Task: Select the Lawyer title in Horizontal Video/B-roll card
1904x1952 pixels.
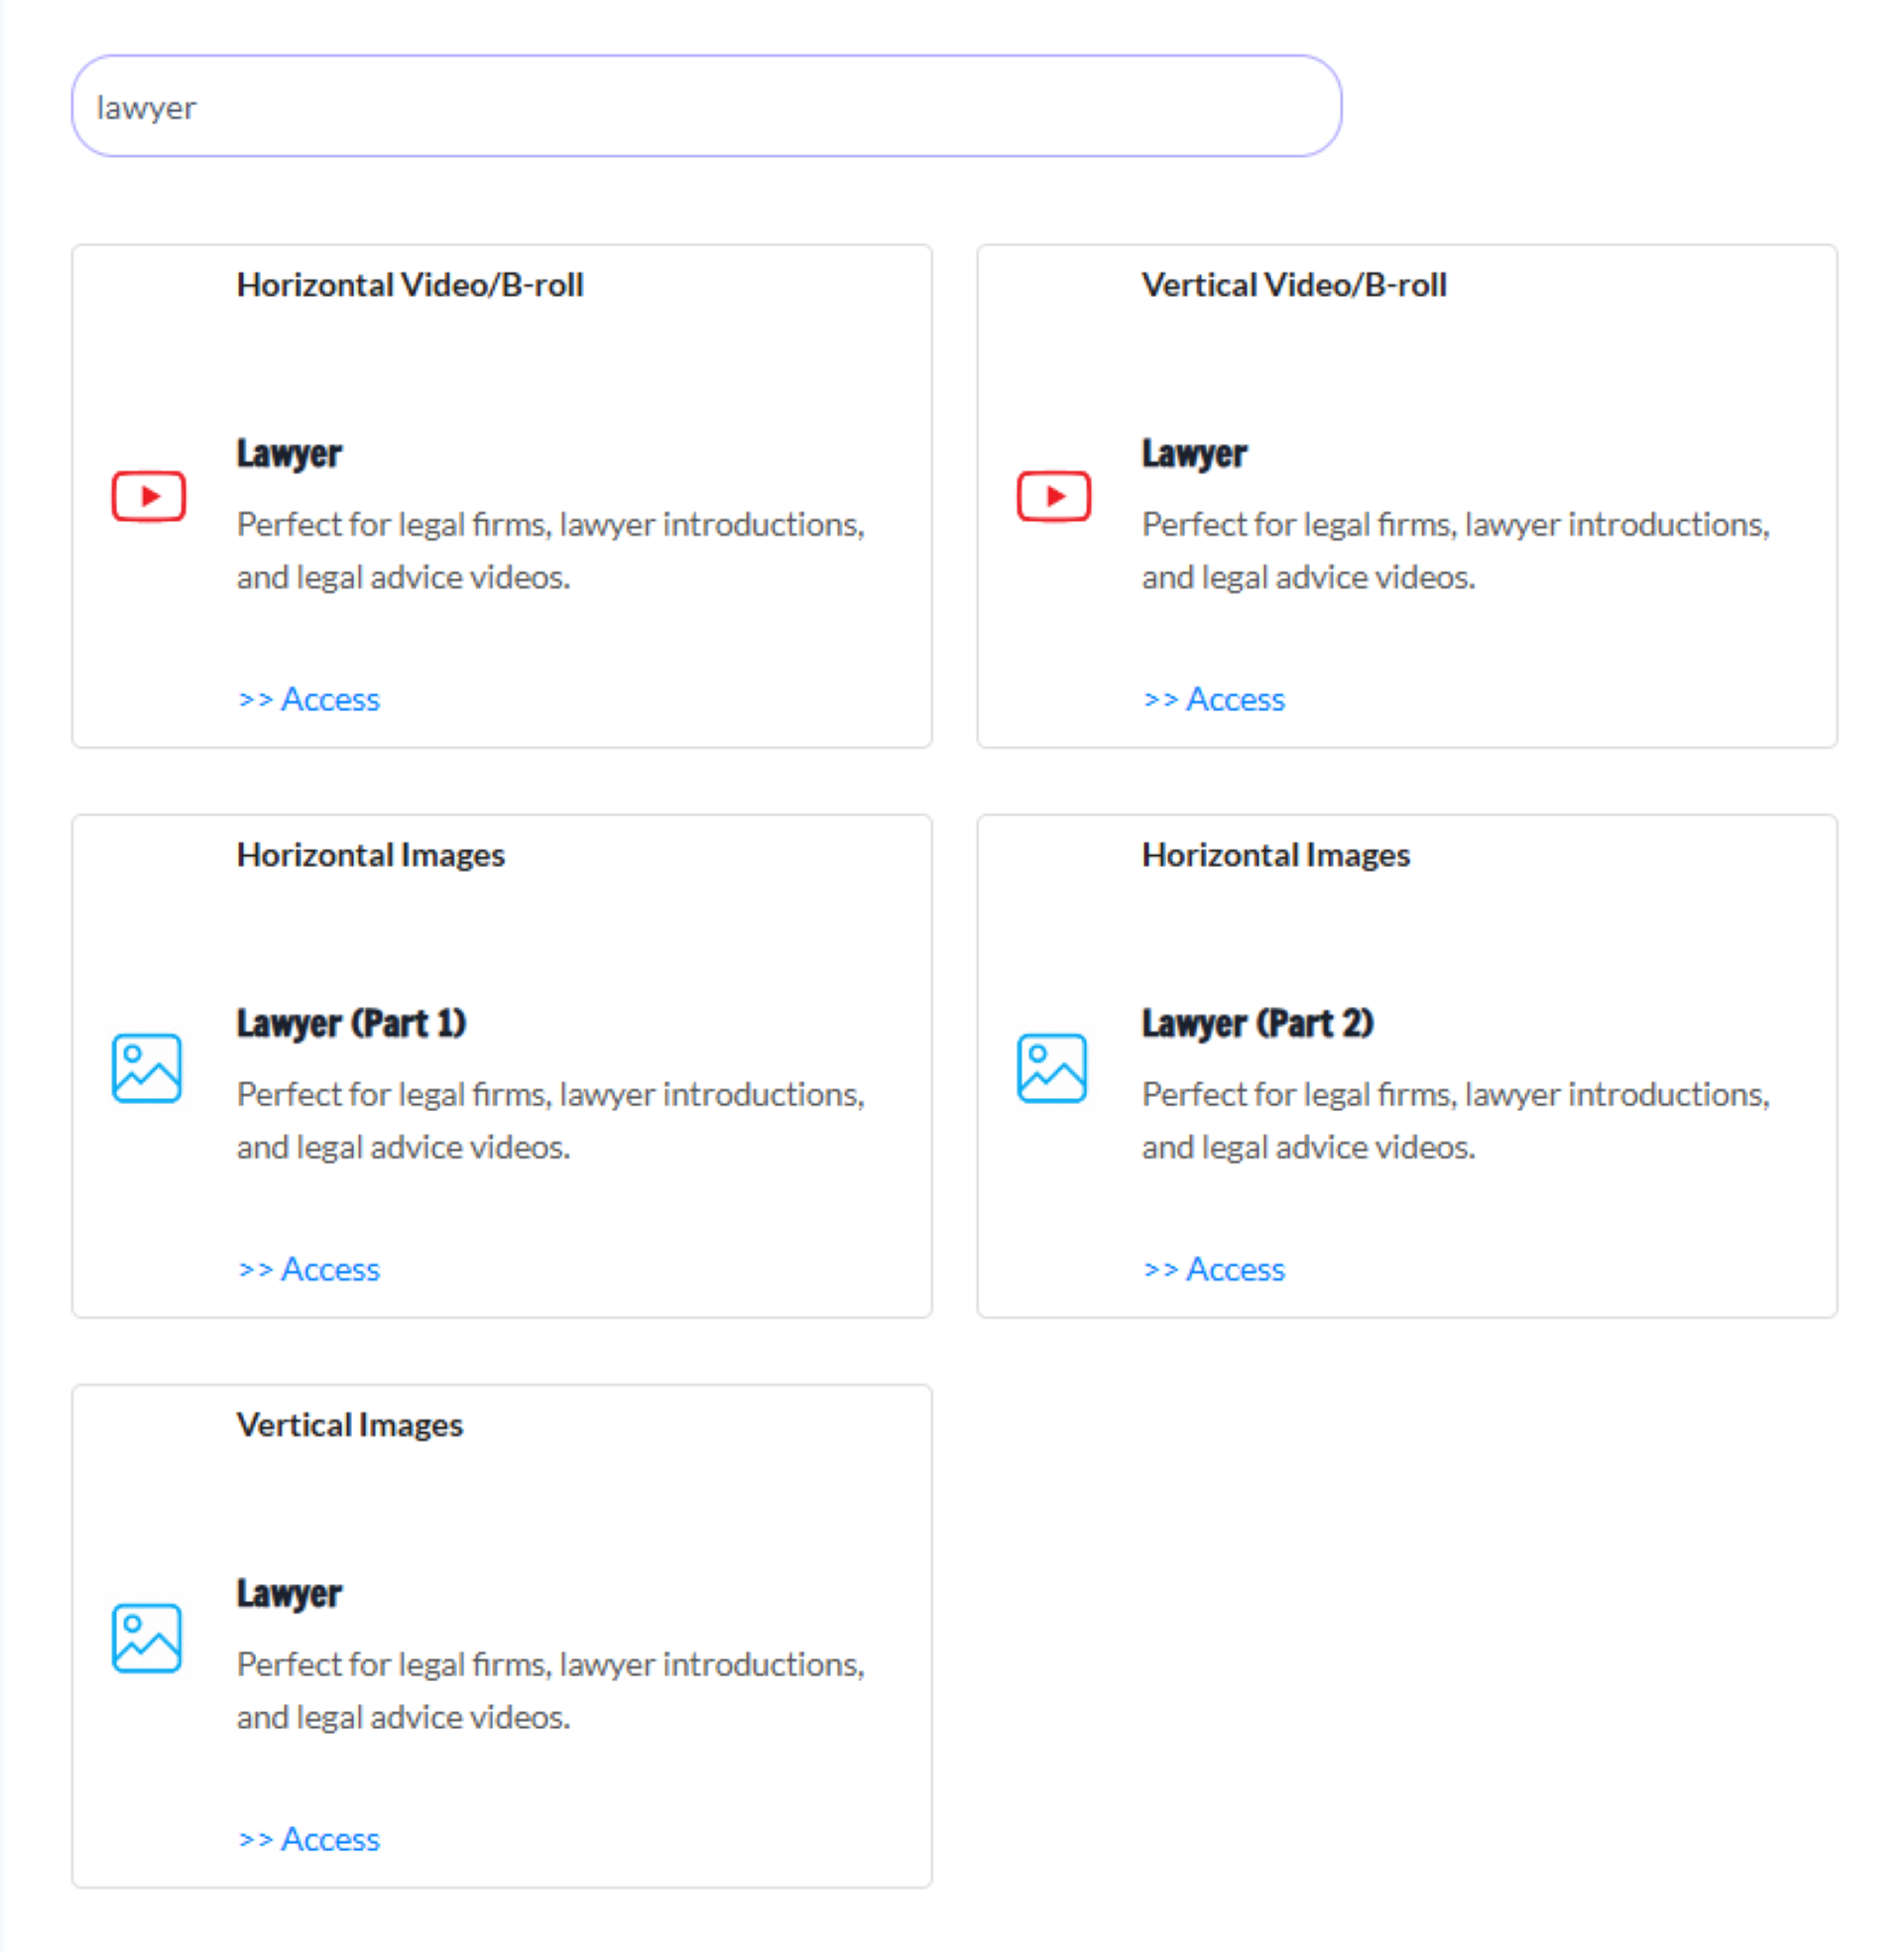Action: pos(289,454)
